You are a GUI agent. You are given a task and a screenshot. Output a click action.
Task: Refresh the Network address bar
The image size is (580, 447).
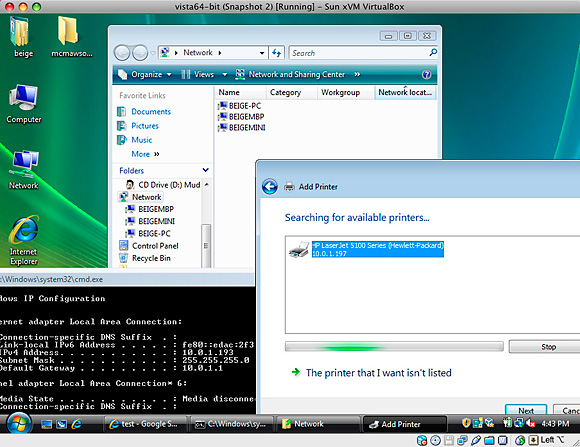click(277, 53)
